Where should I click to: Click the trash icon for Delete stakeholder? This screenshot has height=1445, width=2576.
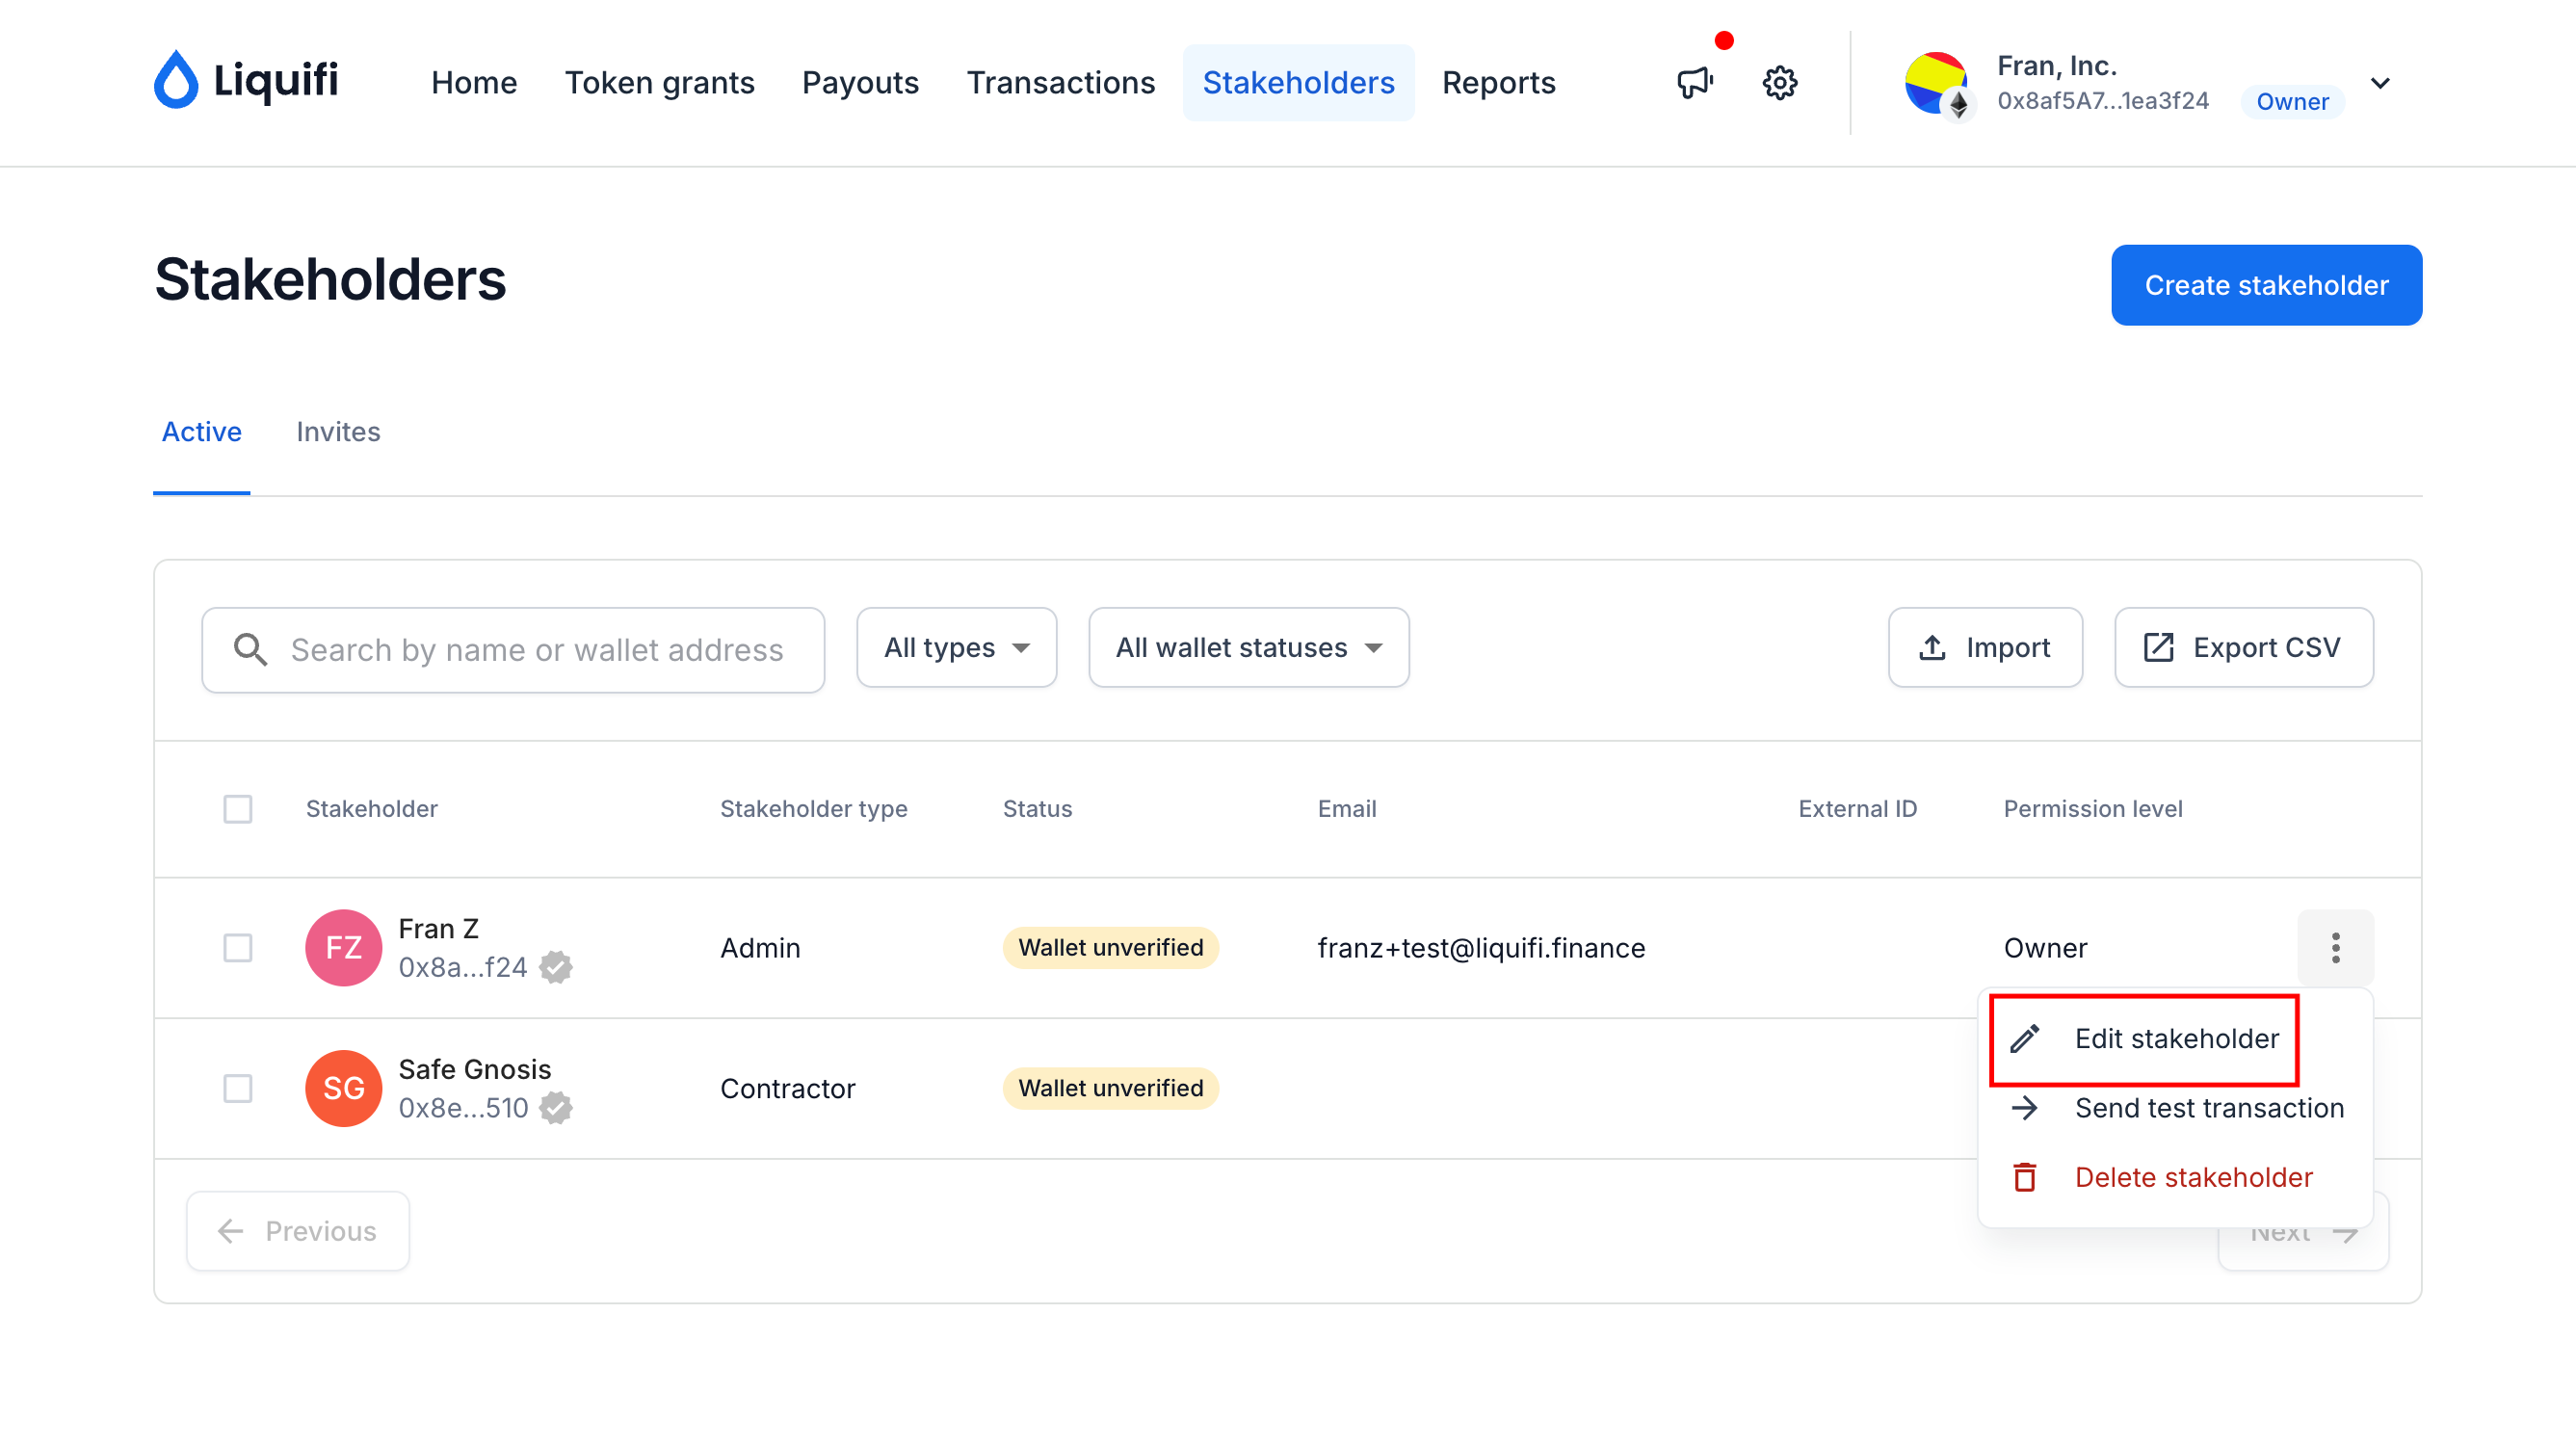(x=2025, y=1177)
